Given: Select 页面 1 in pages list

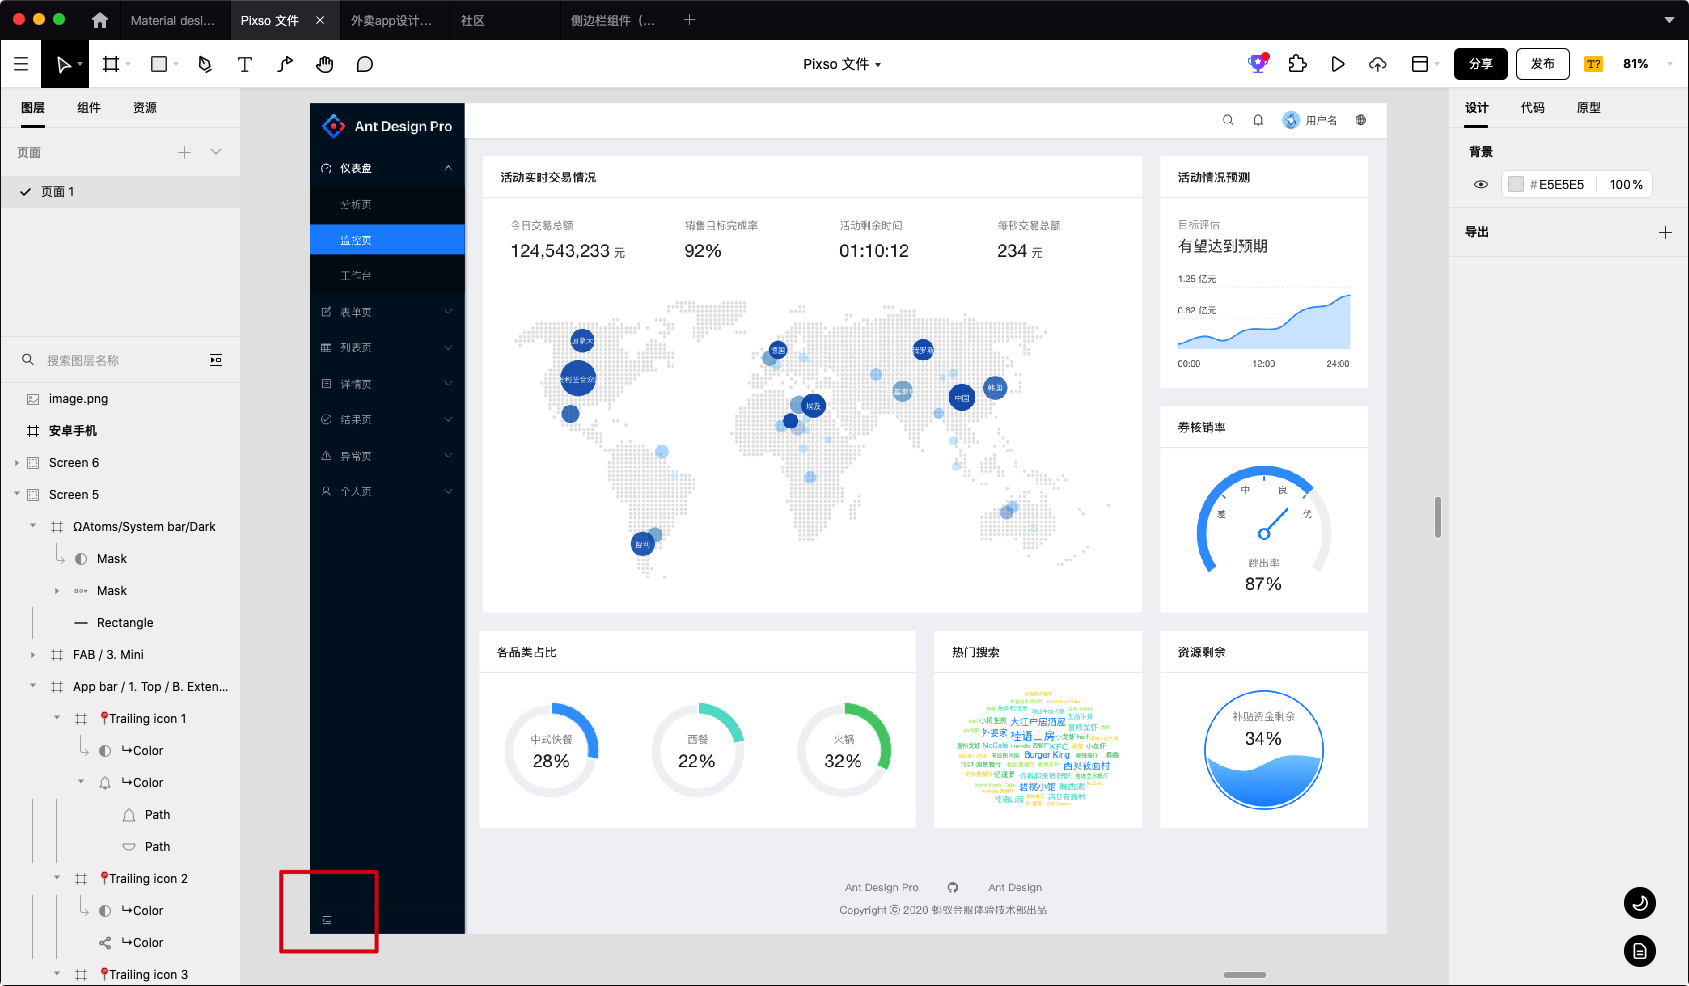Looking at the screenshot, I should tap(120, 192).
